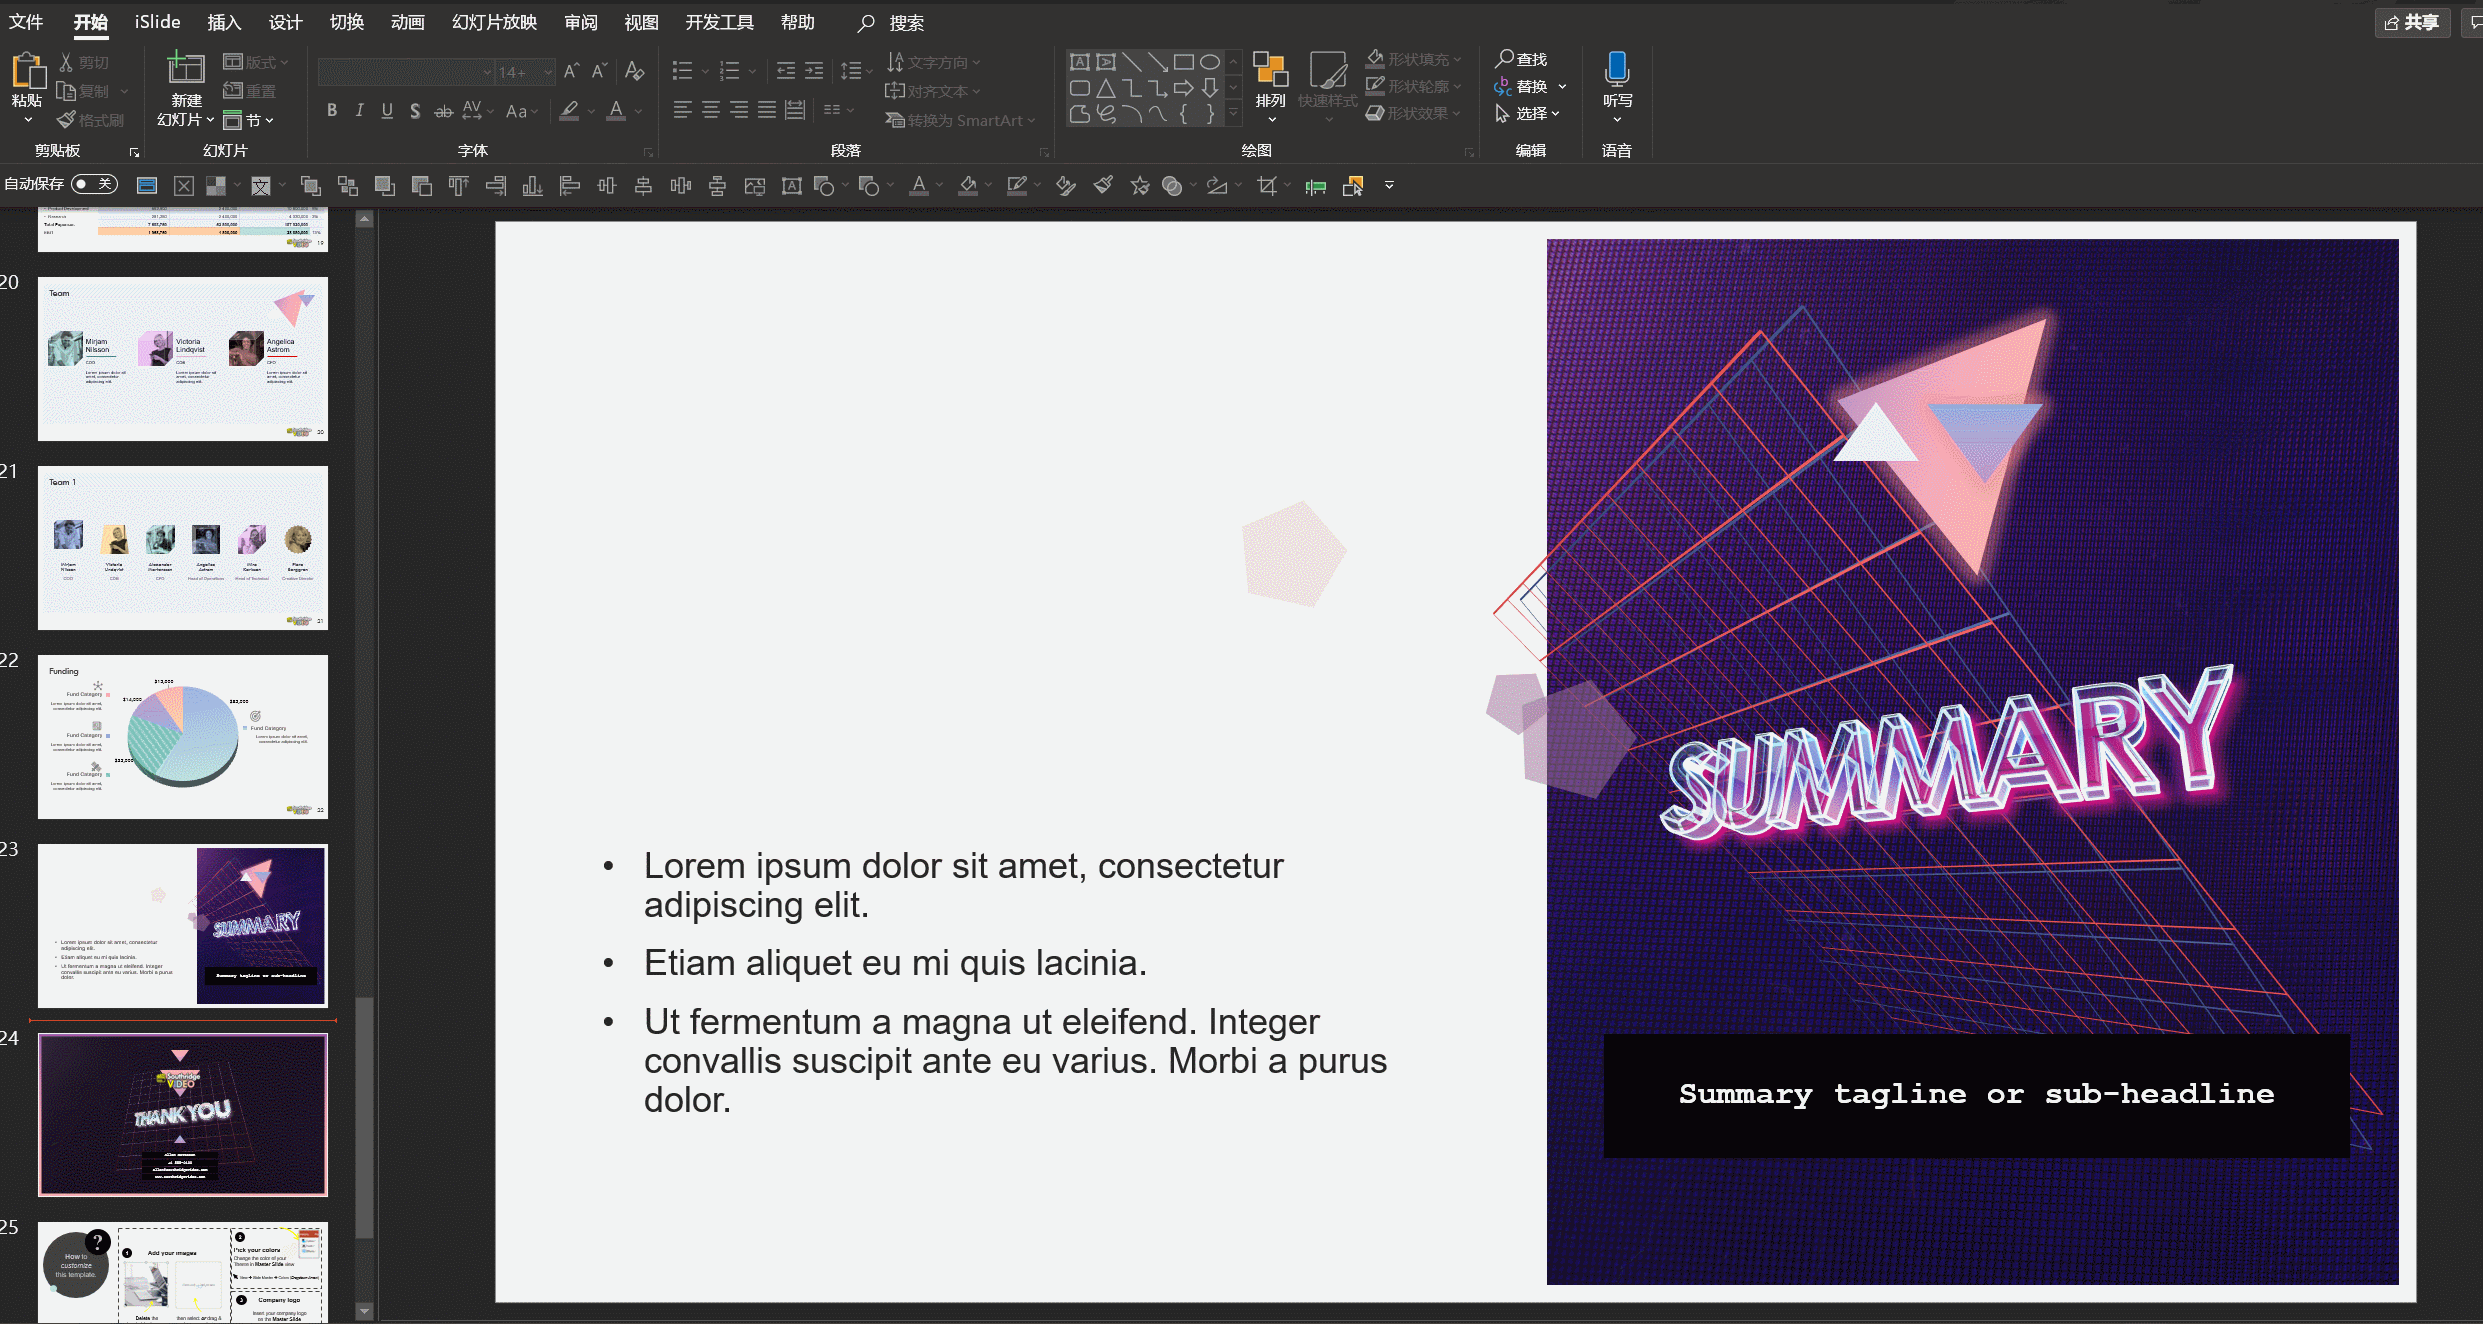Click the slide panel scrollbar down arrow
This screenshot has width=2483, height=1324.
(364, 1311)
